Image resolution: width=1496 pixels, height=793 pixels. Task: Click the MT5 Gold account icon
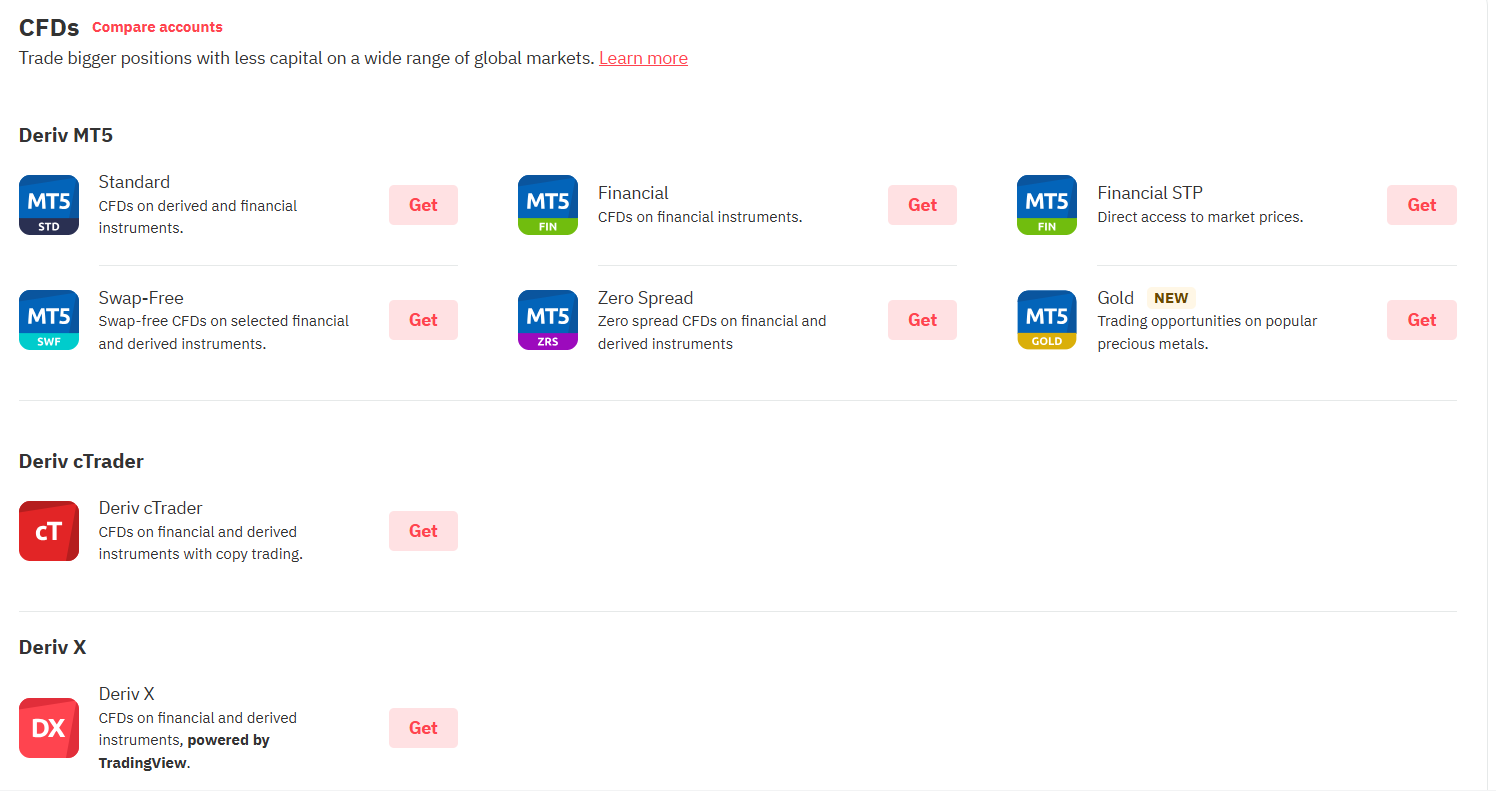1047,320
